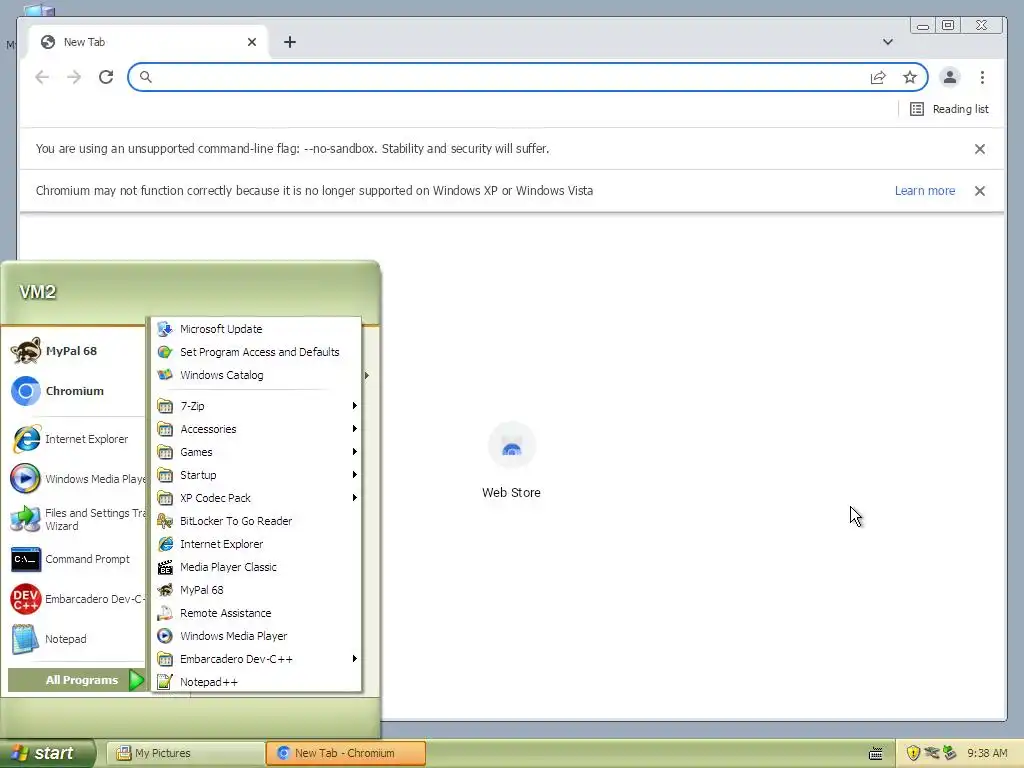The image size is (1024, 768).
Task: Open the Web Store shortcut
Action: coord(511,460)
